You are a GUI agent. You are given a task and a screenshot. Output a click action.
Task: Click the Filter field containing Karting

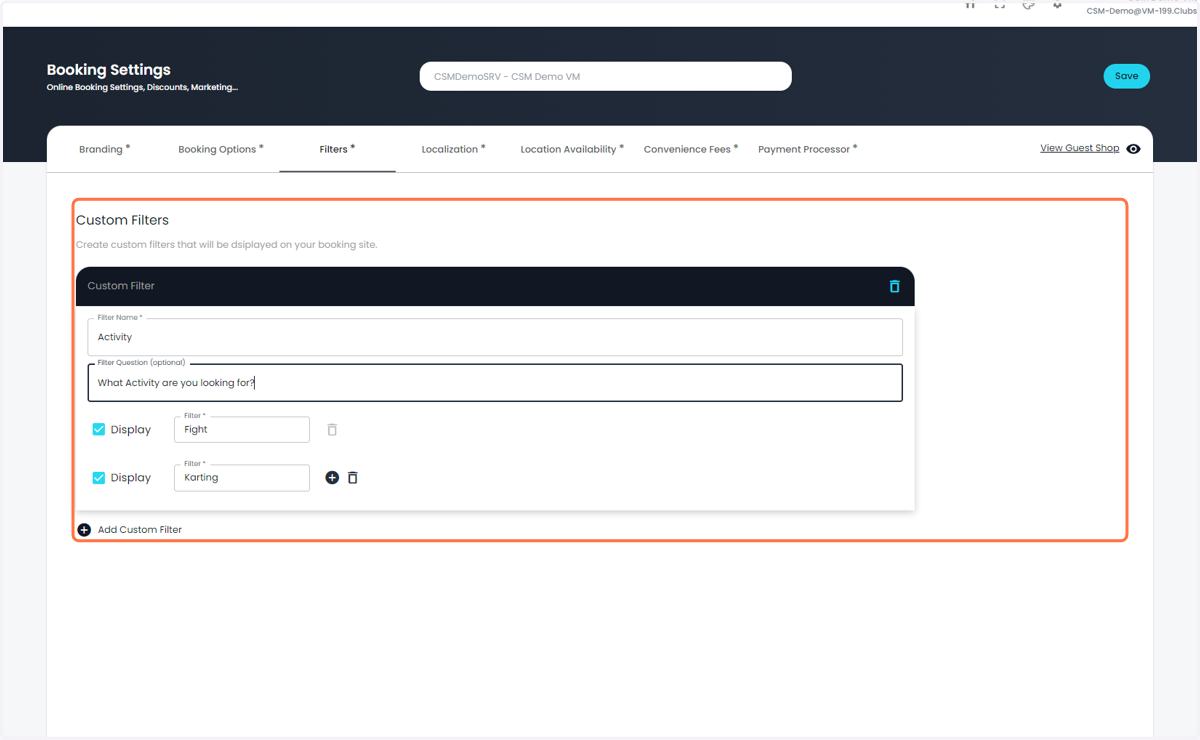tap(242, 478)
